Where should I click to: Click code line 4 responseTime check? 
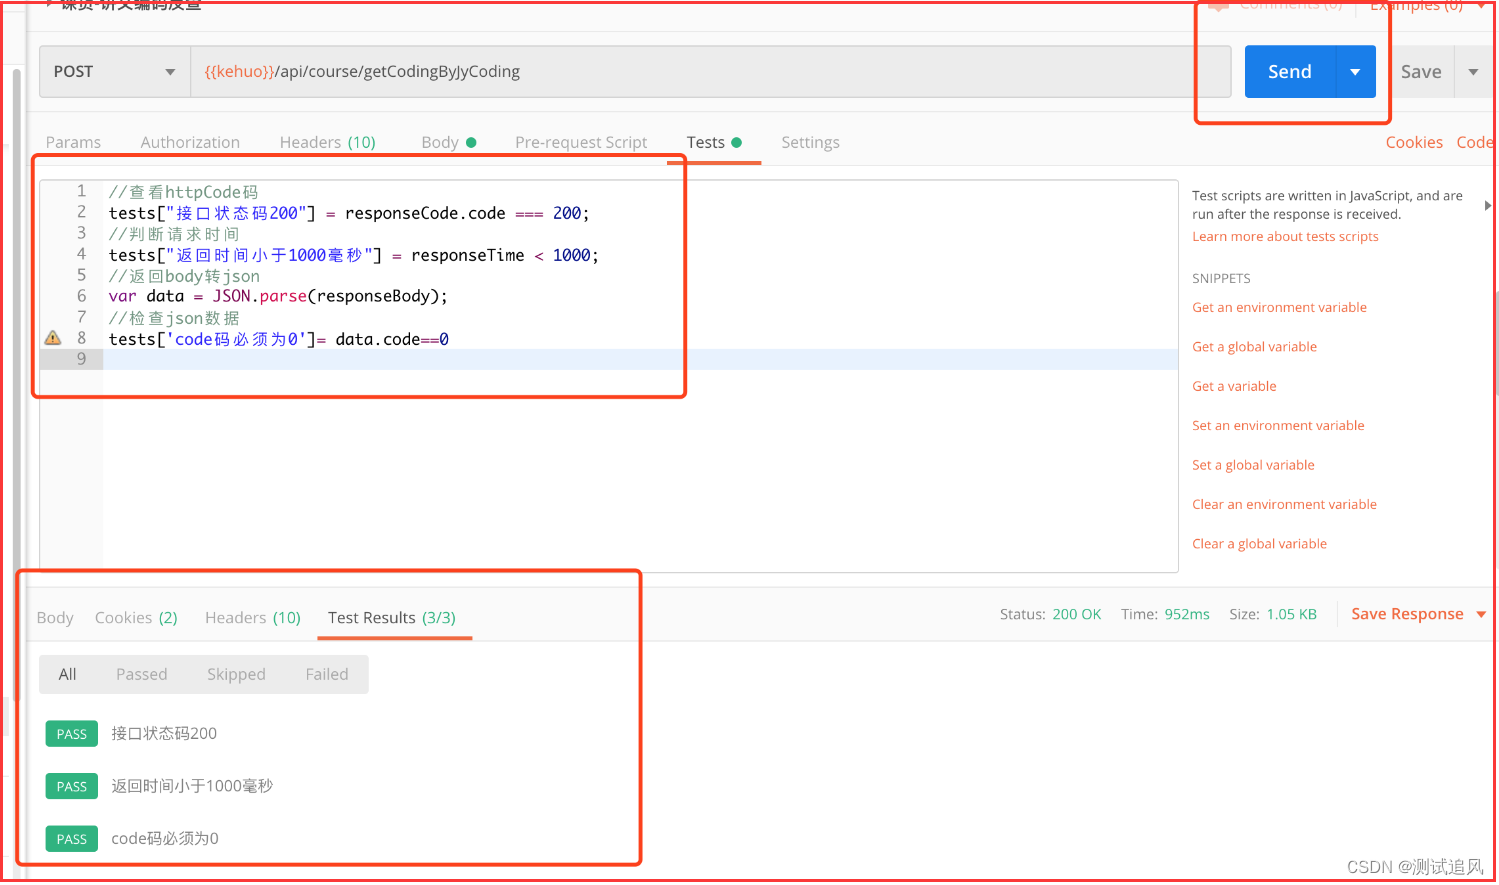(354, 255)
